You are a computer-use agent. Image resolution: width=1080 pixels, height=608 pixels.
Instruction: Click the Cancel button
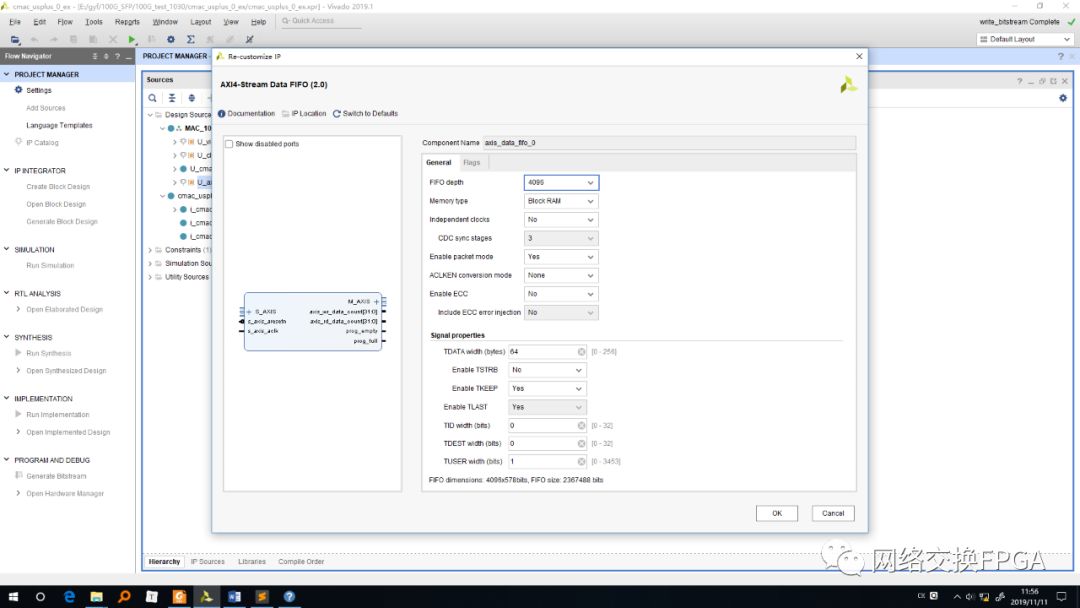tap(833, 514)
